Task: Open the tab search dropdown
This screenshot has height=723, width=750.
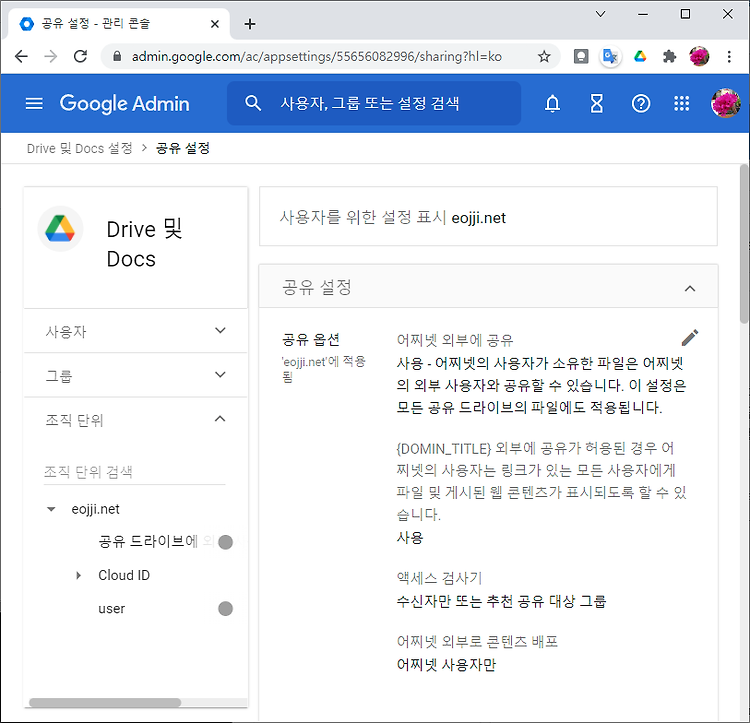Action: [600, 14]
